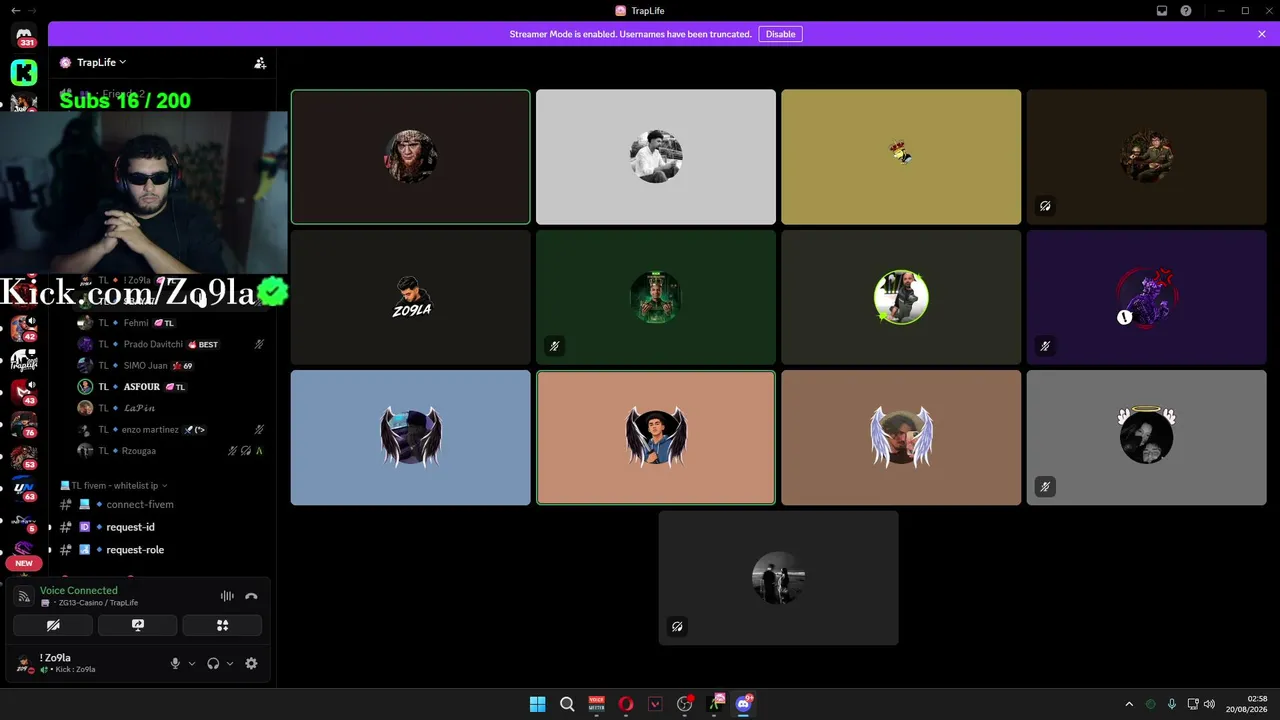This screenshot has width=1280, height=720.
Task: Open the server icon with badge 53
Action: coord(24,456)
